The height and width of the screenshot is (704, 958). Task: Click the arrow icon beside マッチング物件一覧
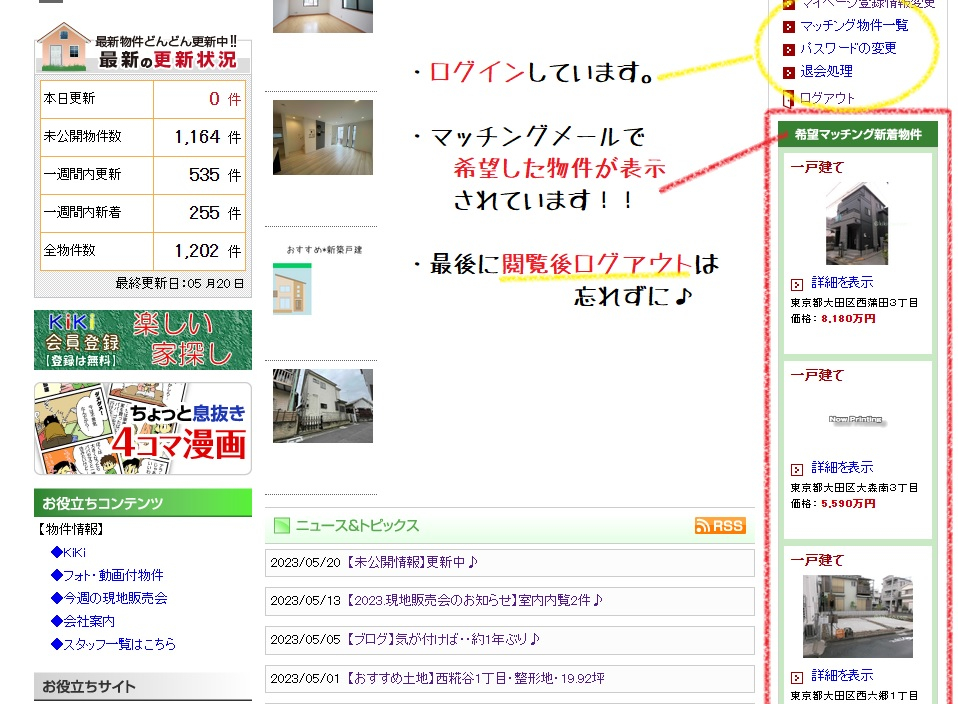789,26
